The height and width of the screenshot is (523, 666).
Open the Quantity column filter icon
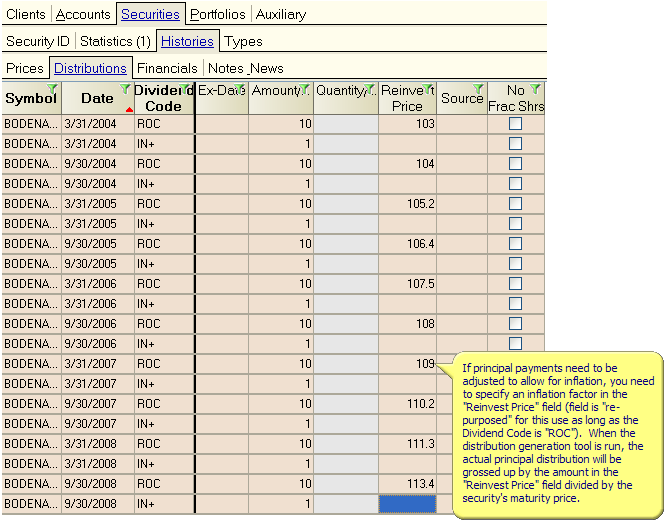370,89
